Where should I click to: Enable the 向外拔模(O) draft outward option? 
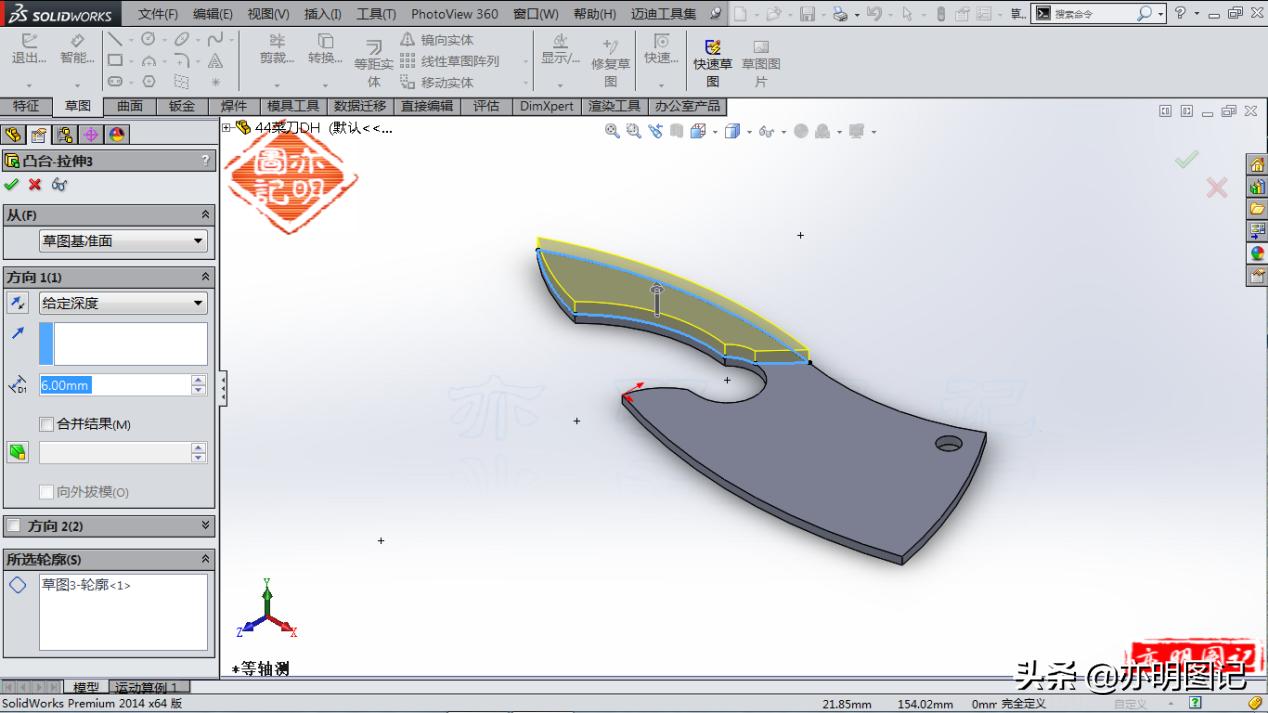click(x=47, y=492)
